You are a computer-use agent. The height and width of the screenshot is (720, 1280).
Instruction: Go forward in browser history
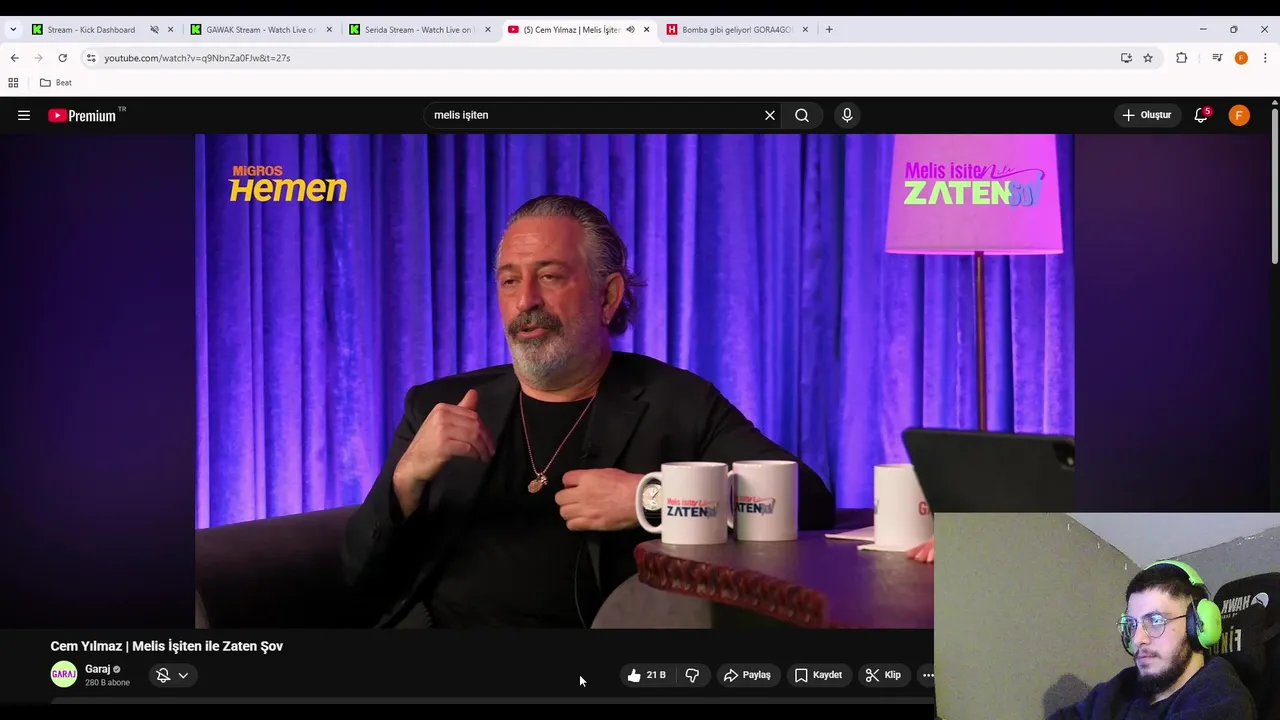point(38,58)
